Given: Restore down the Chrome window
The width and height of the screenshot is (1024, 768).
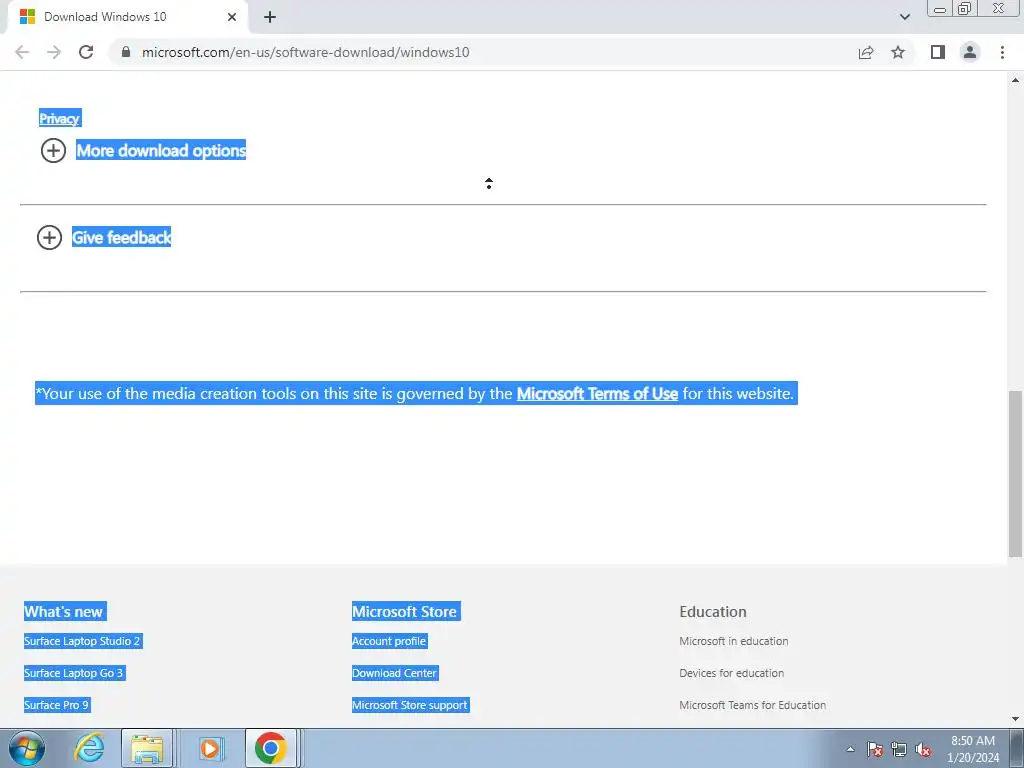Looking at the screenshot, I should pyautogui.click(x=964, y=8).
